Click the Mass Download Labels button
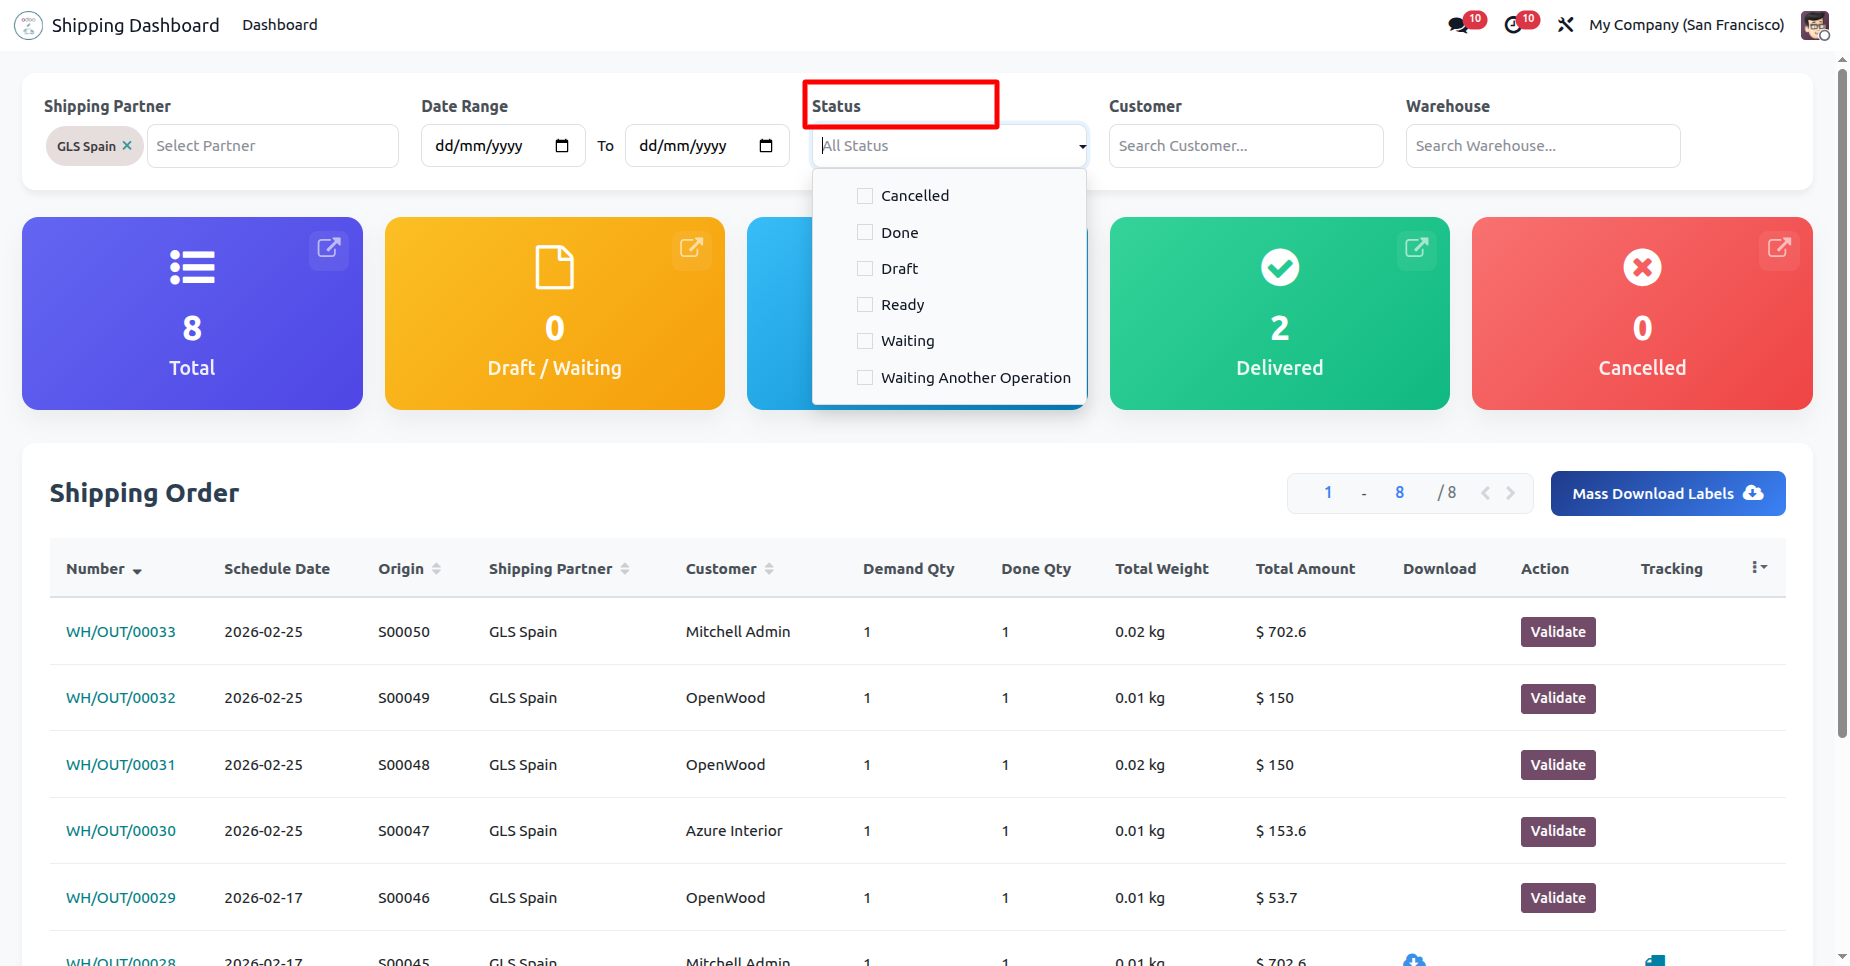The image size is (1850, 966). (1667, 494)
